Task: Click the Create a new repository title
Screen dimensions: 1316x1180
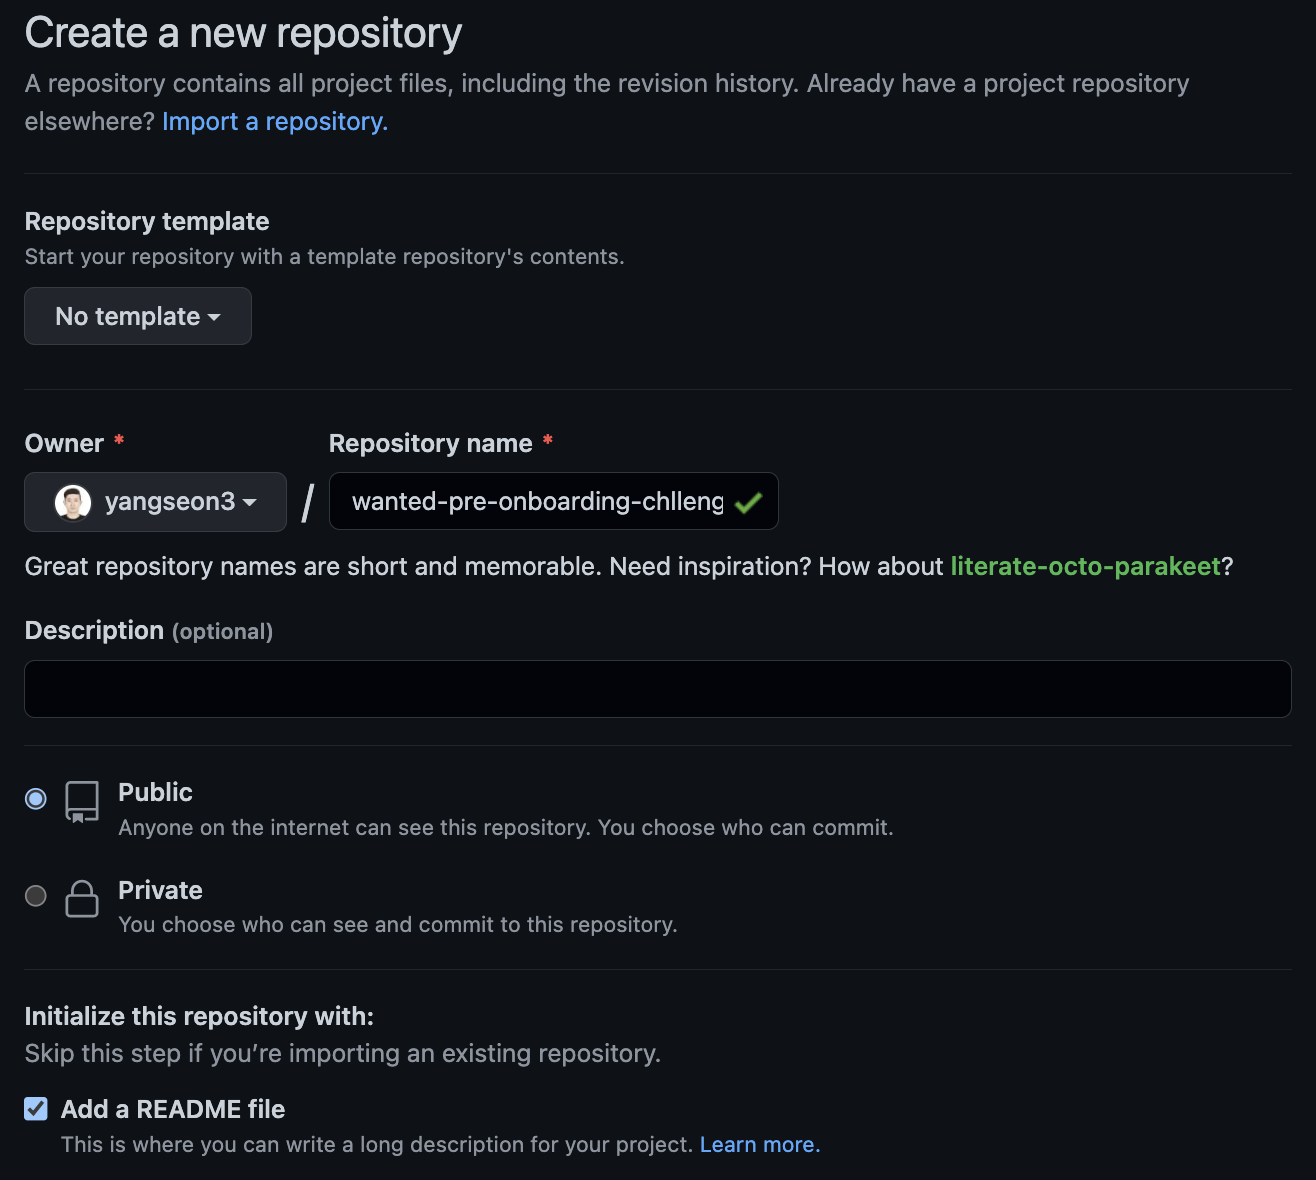Action: pyautogui.click(x=243, y=33)
